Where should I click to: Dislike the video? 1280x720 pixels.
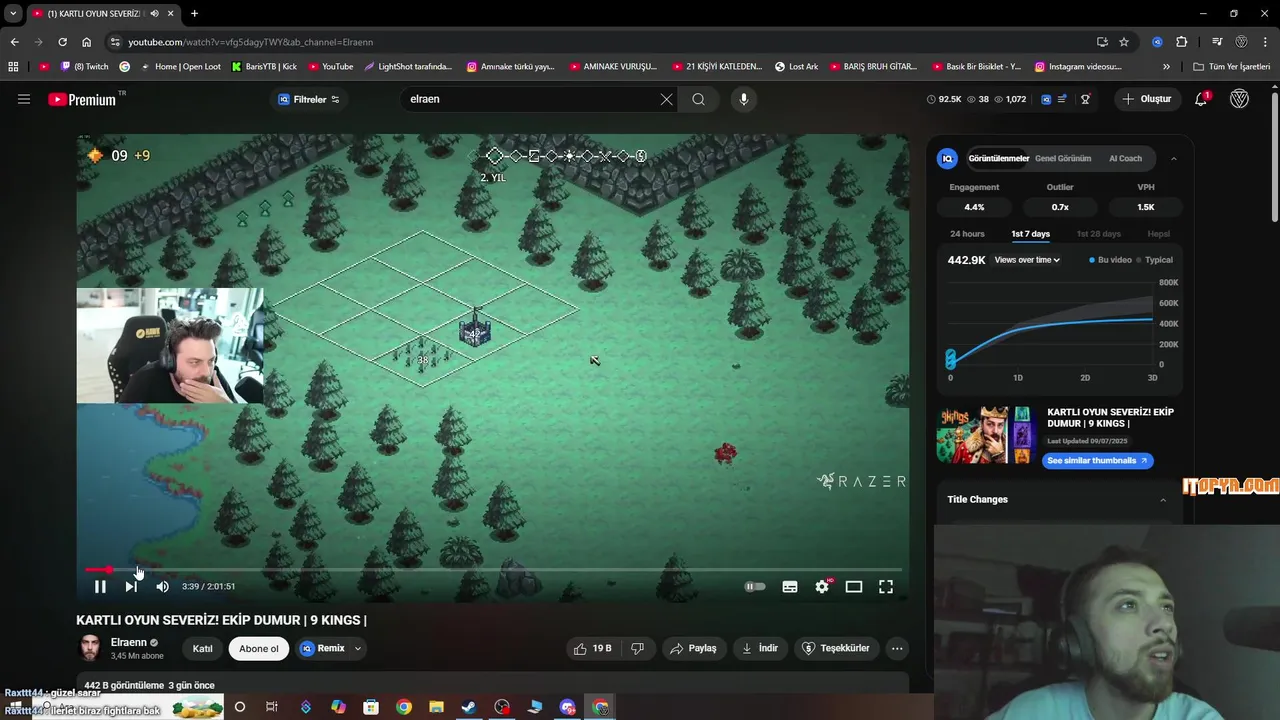pos(637,648)
